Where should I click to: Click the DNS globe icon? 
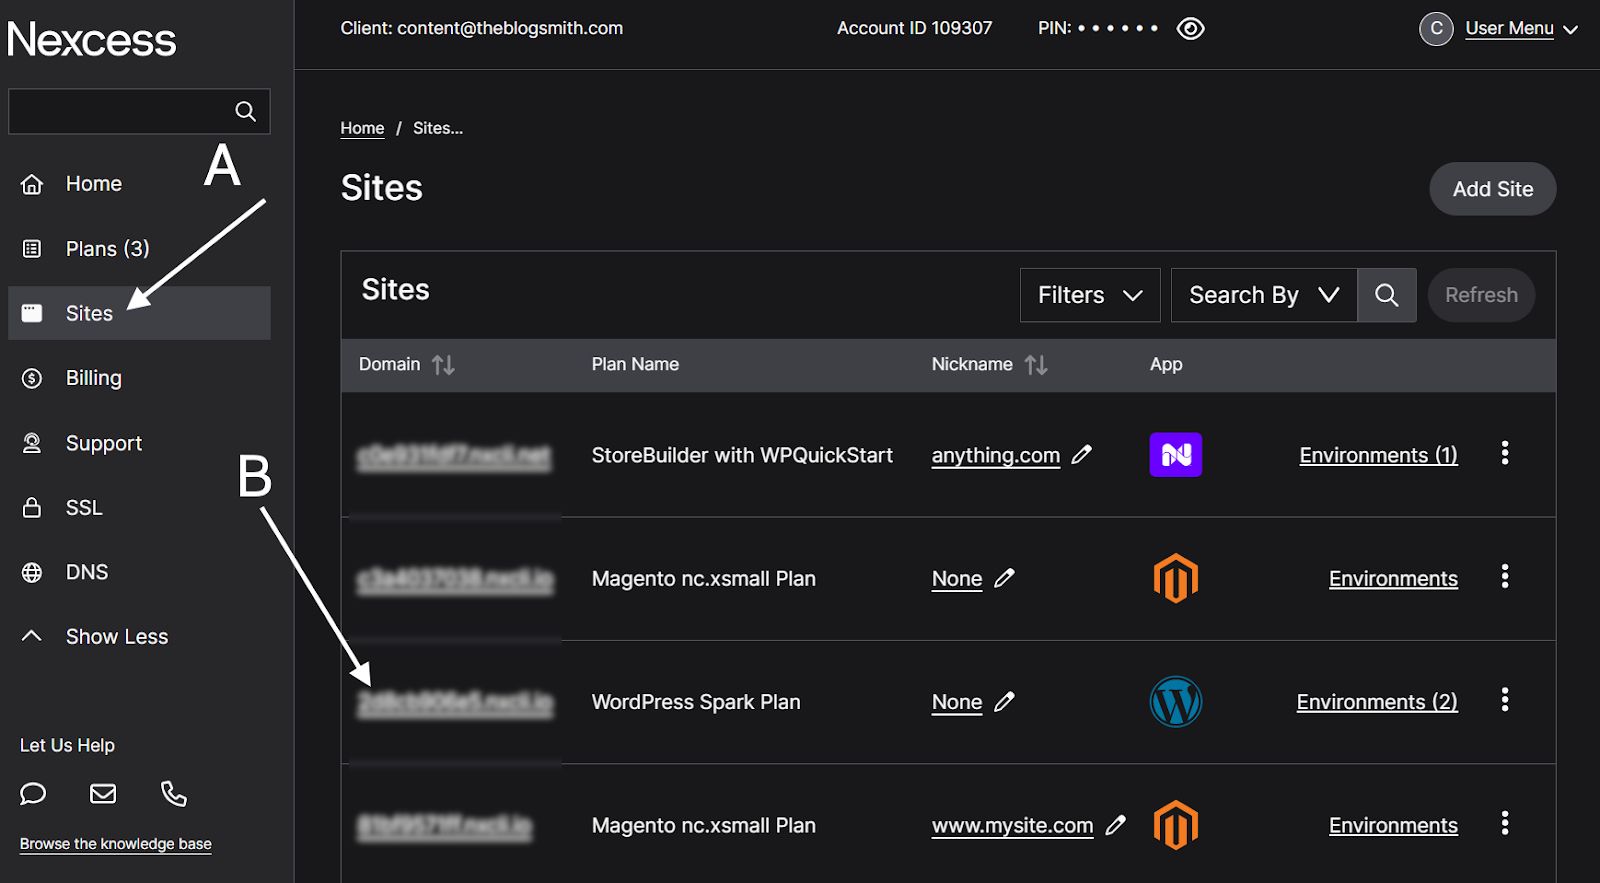click(x=32, y=572)
